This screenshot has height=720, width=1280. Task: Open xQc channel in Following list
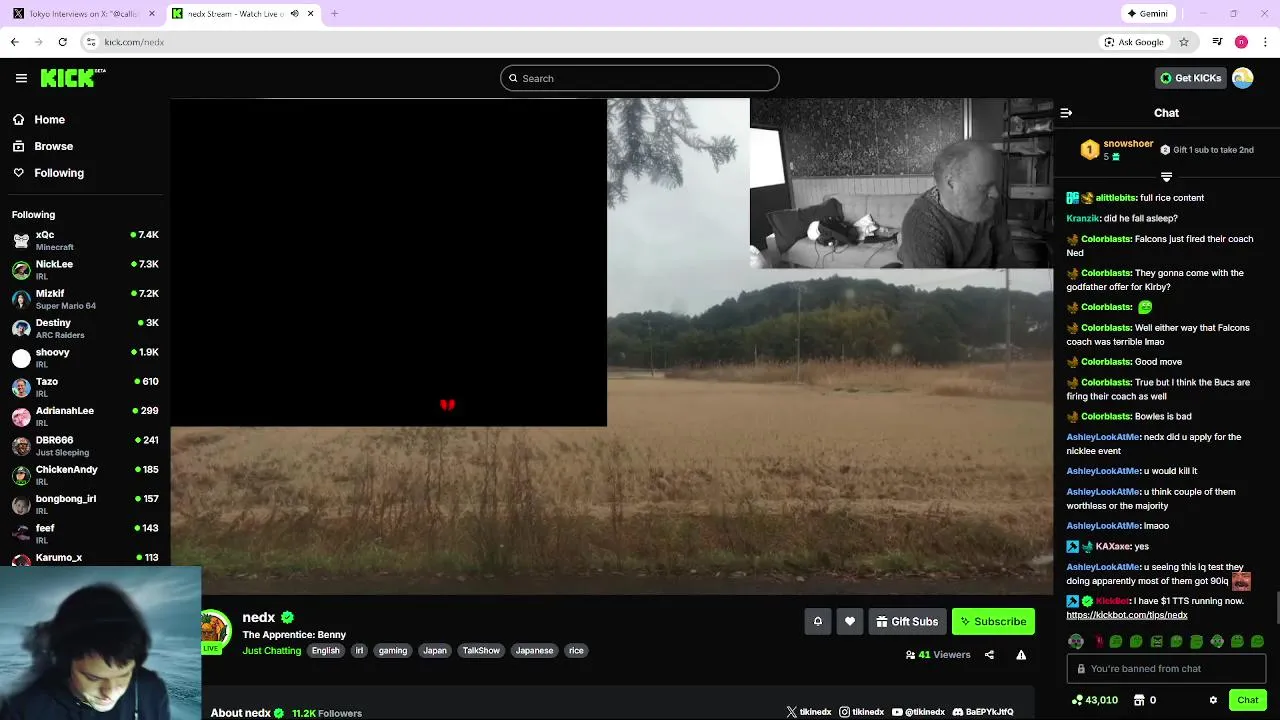(86, 240)
